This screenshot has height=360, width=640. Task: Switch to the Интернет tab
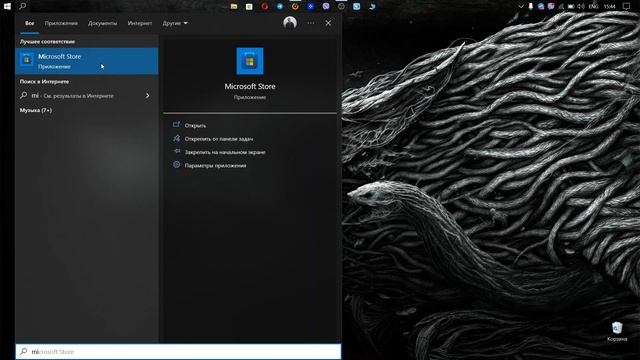[x=140, y=23]
